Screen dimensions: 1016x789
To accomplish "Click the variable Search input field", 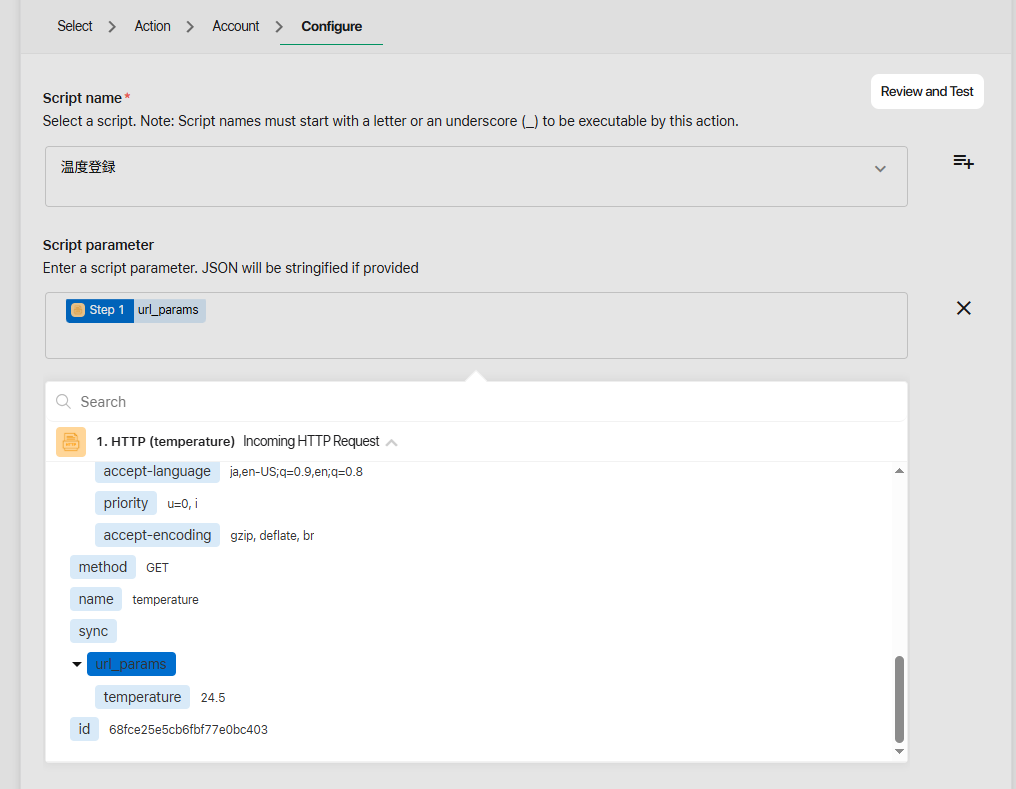I will (480, 401).
